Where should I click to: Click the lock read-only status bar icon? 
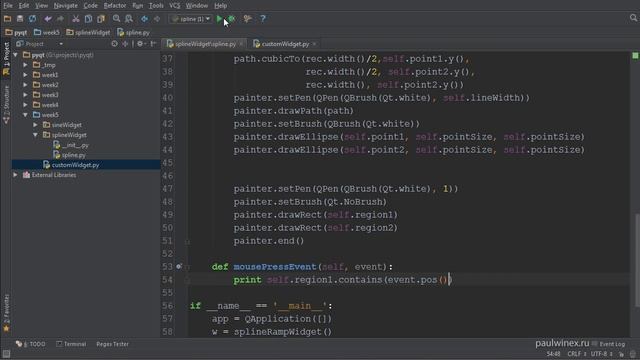pos(621,354)
